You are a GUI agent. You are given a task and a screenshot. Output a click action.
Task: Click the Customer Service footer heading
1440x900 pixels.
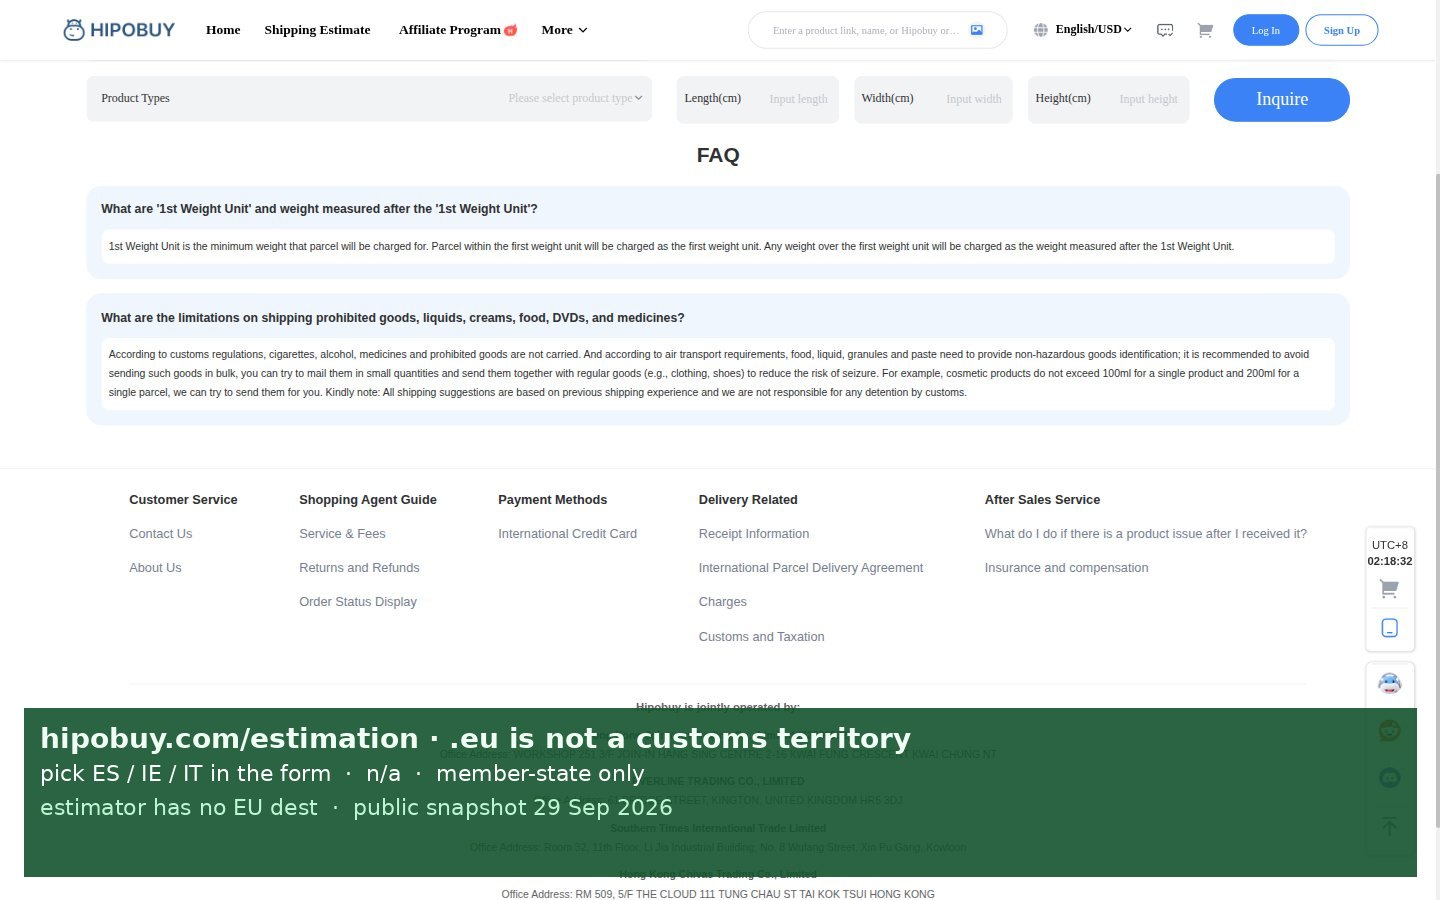pos(183,500)
